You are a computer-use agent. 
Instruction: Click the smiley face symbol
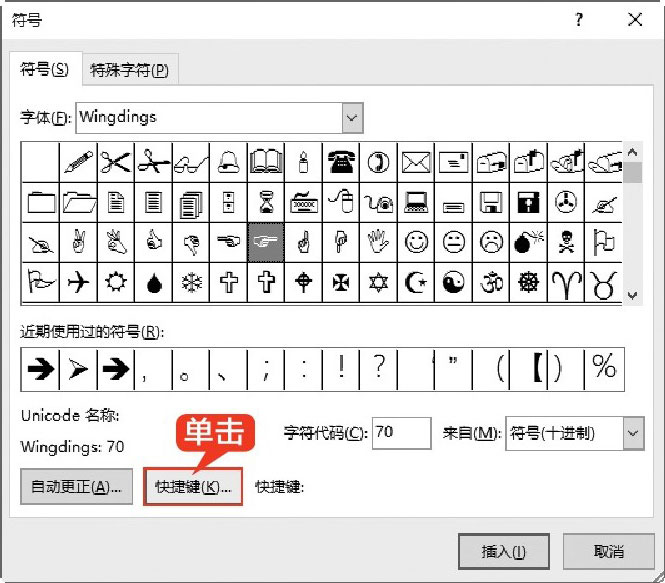[417, 242]
